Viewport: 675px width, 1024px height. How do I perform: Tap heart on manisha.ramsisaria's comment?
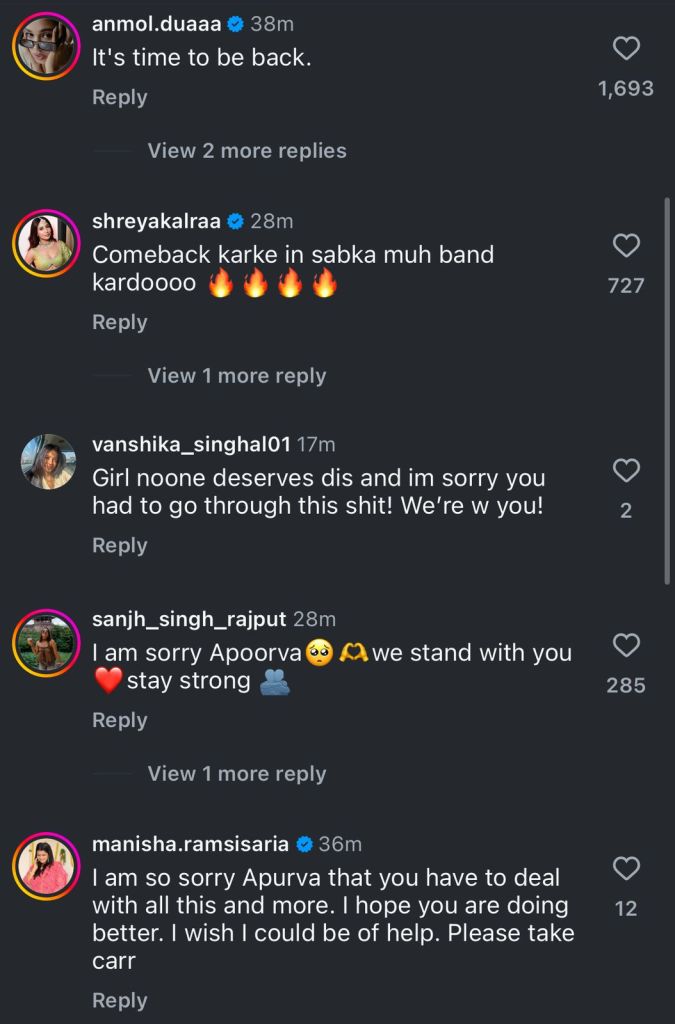626,868
